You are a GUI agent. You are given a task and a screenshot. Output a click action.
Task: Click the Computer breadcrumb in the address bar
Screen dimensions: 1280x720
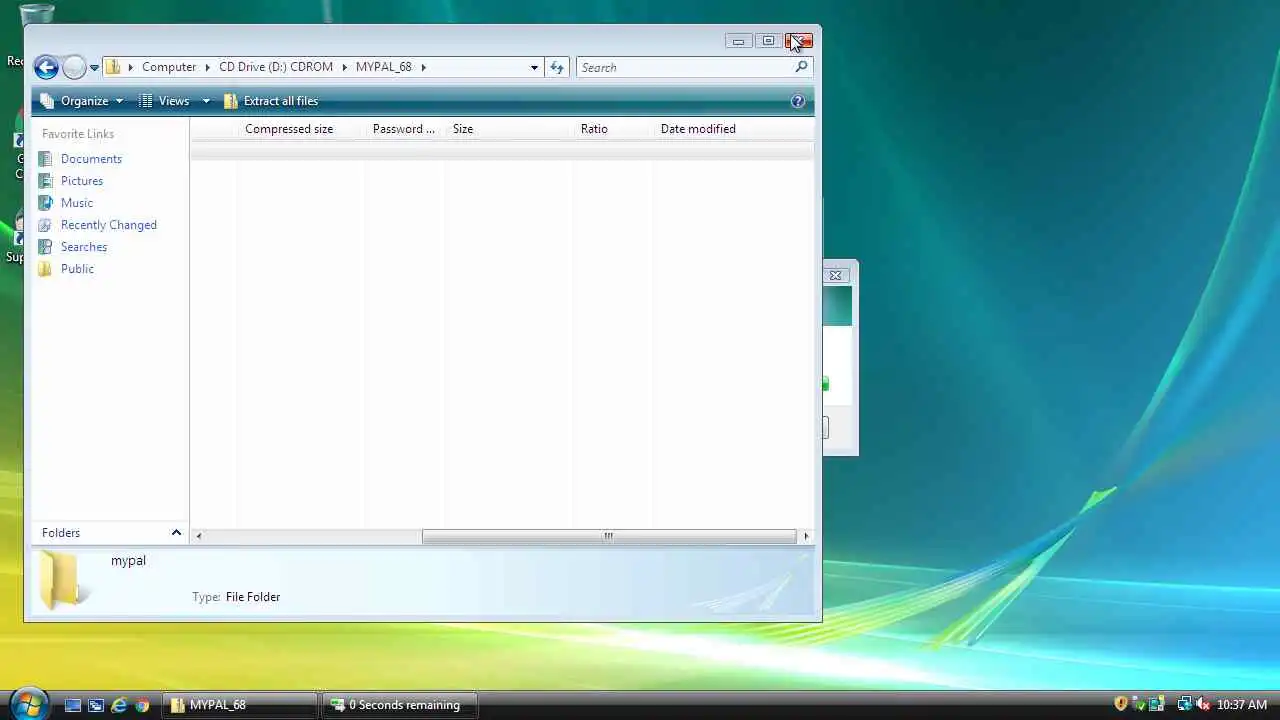tap(169, 67)
